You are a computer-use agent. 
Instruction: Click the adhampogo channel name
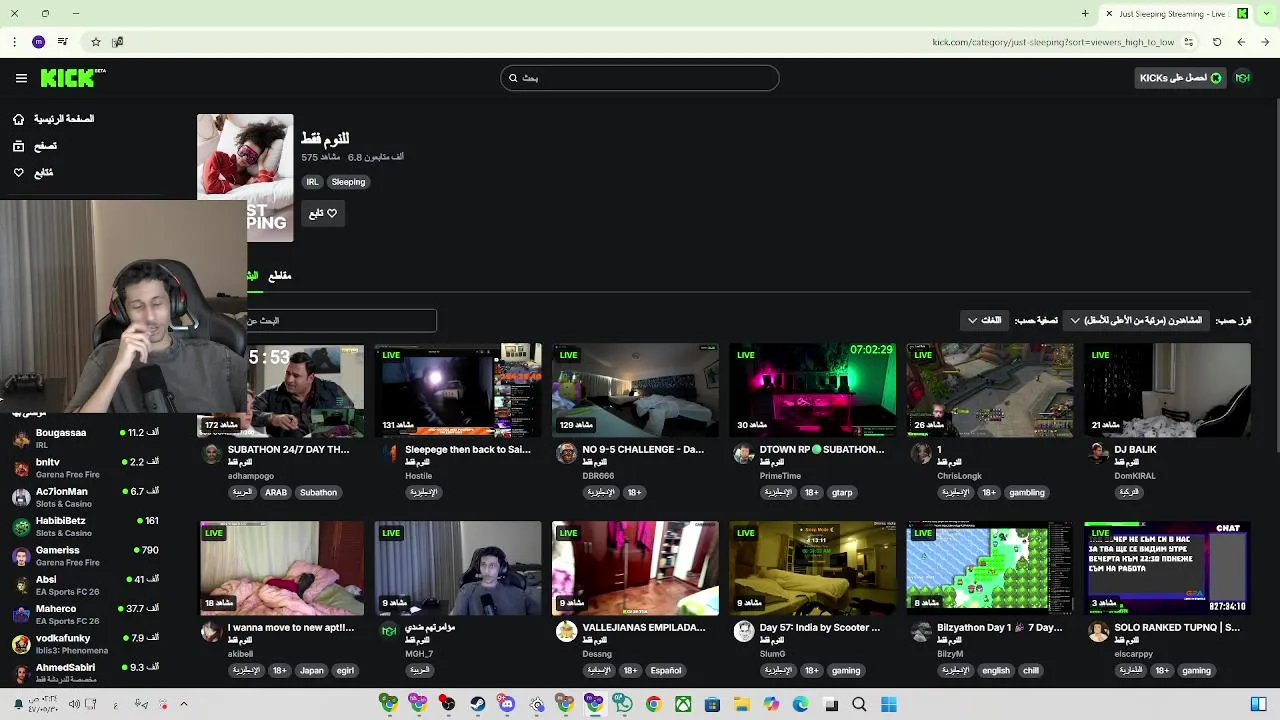point(250,476)
